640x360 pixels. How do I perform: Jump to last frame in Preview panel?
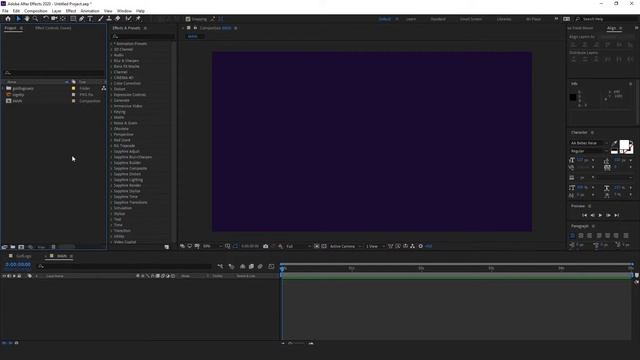(617, 215)
